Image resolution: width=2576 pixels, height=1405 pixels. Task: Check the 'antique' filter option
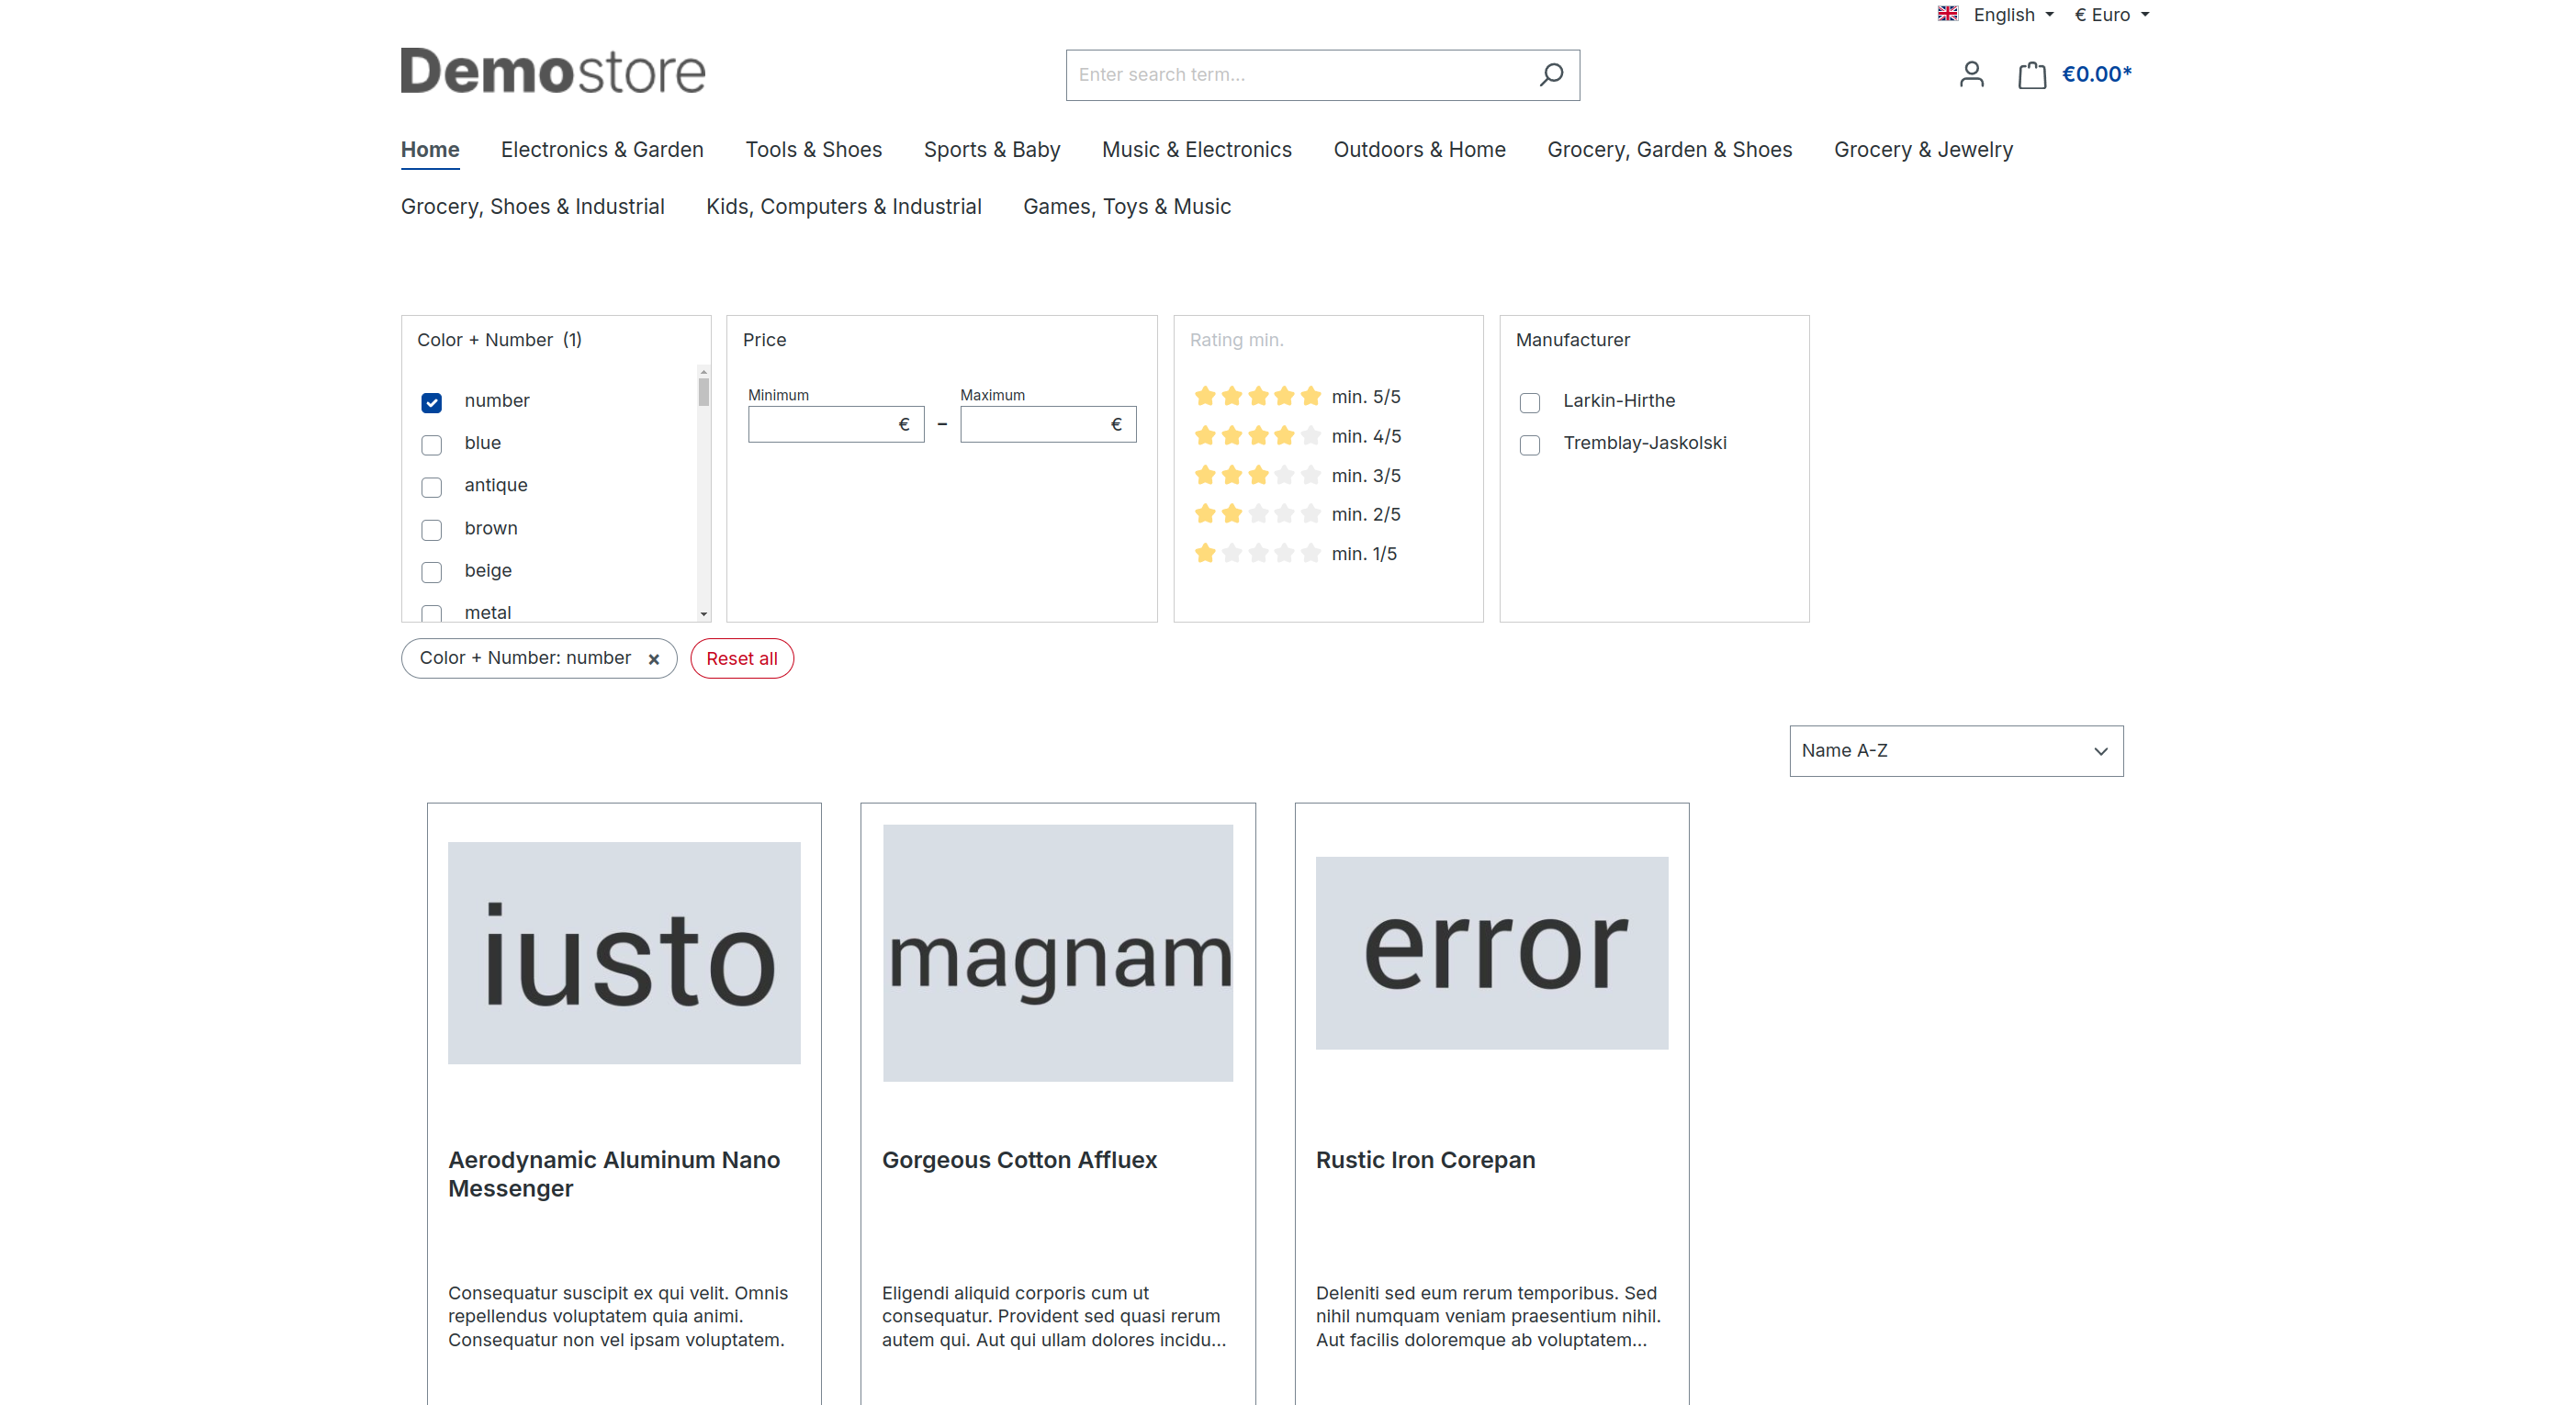[431, 487]
